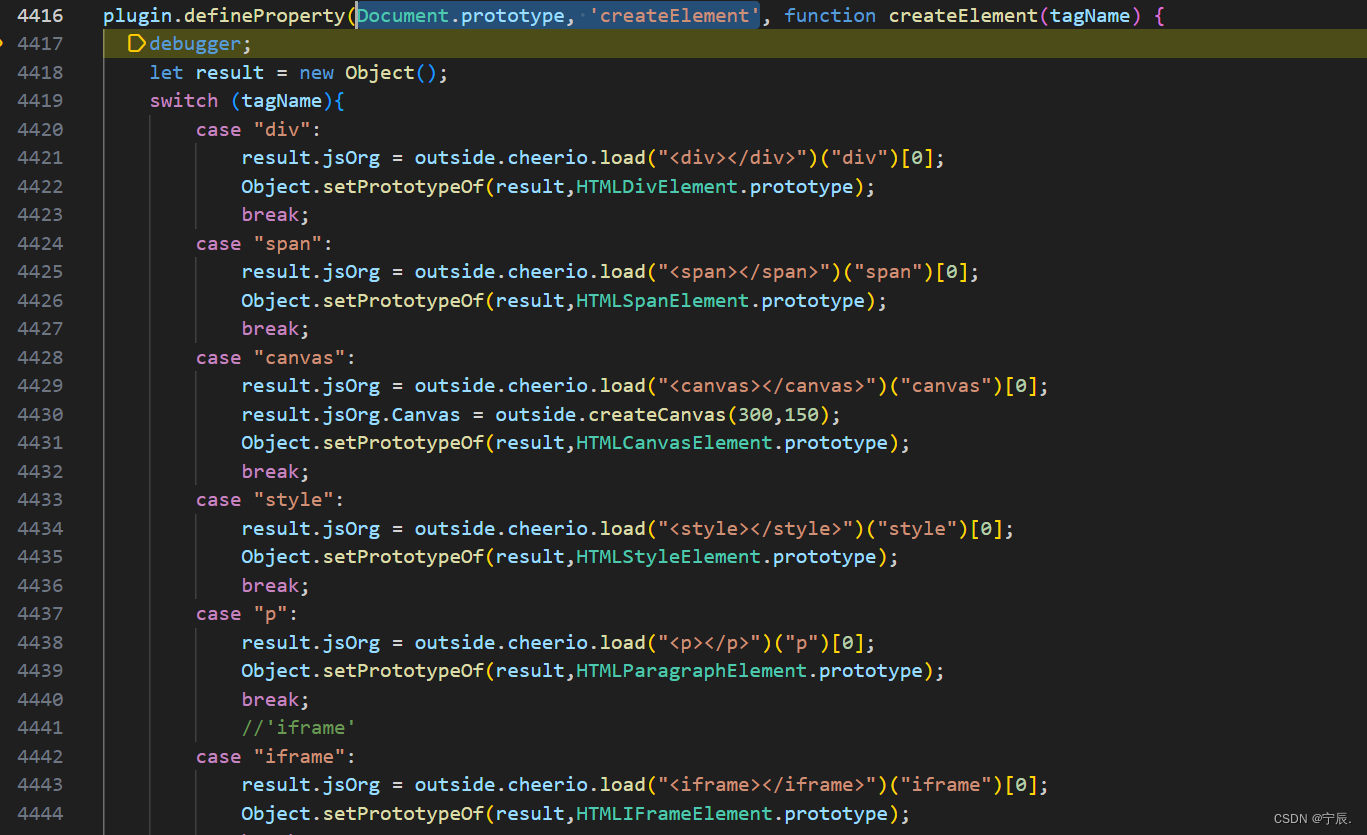Image resolution: width=1367 pixels, height=835 pixels.
Task: Click 'break;' on line 4432
Action: tap(276, 472)
